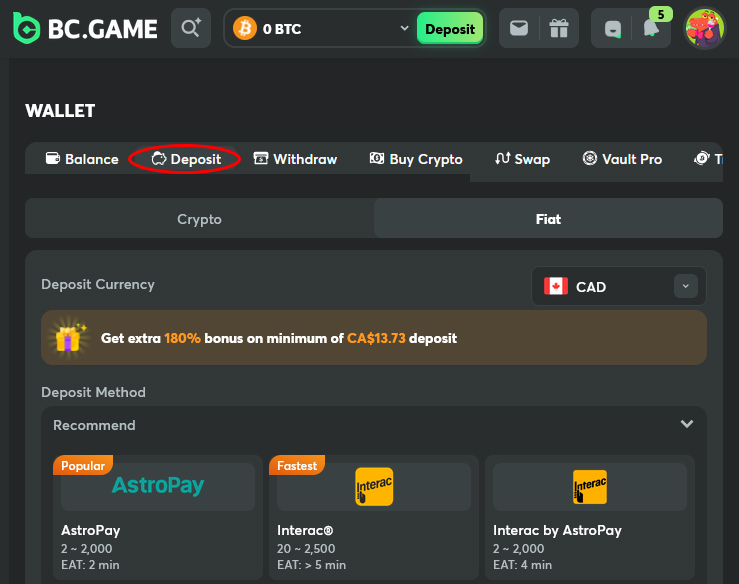The image size is (739, 584).
Task: Open the user profile avatar
Action: (x=705, y=28)
